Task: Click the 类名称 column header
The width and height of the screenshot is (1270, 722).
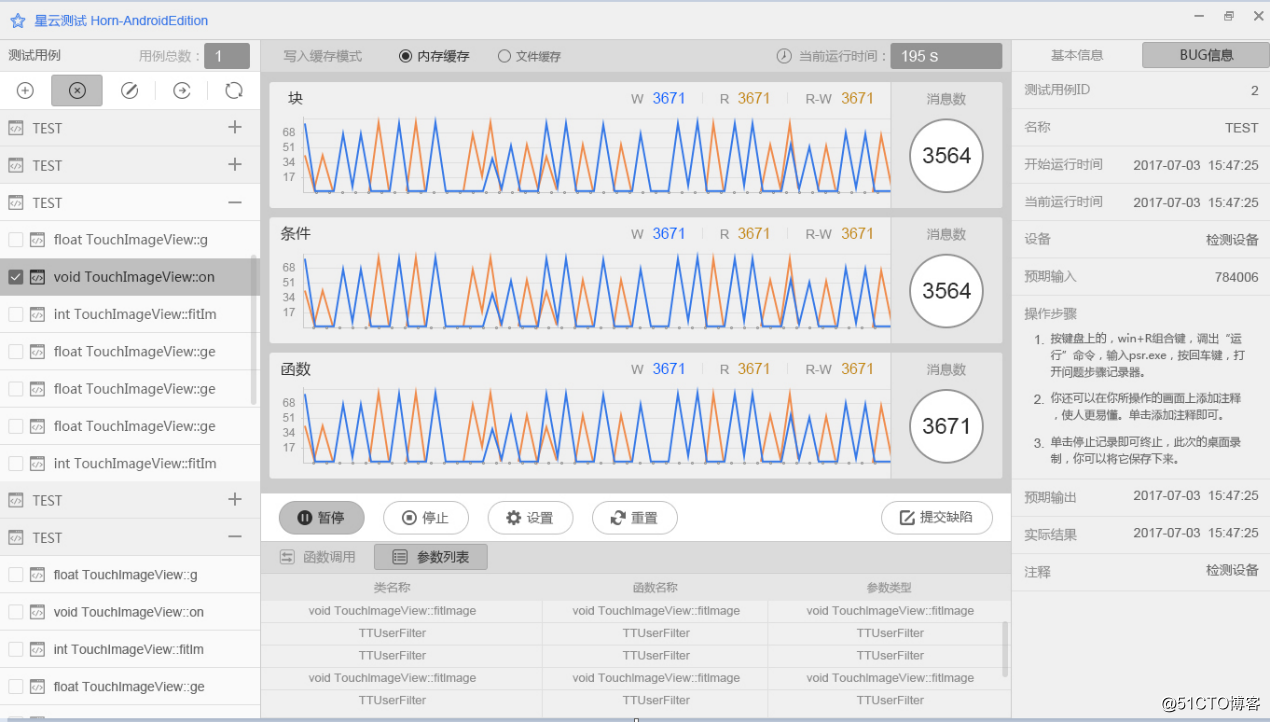Action: [x=392, y=587]
